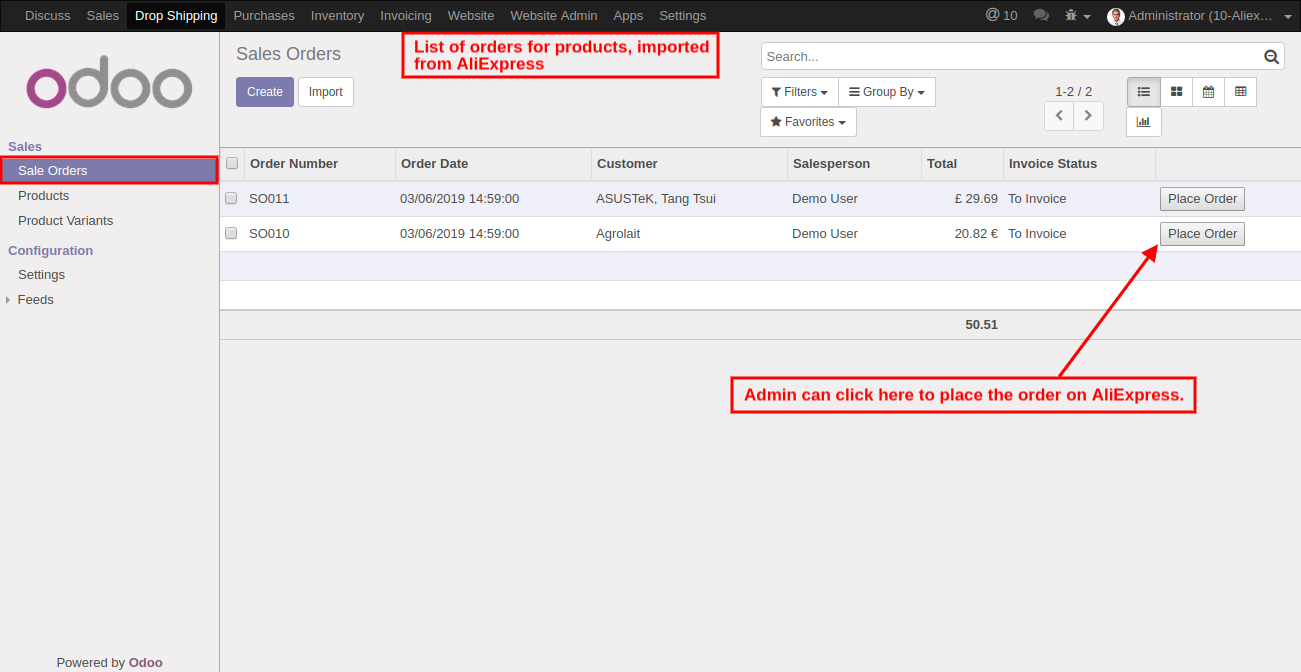Open the Favorites dropdown

pos(808,122)
